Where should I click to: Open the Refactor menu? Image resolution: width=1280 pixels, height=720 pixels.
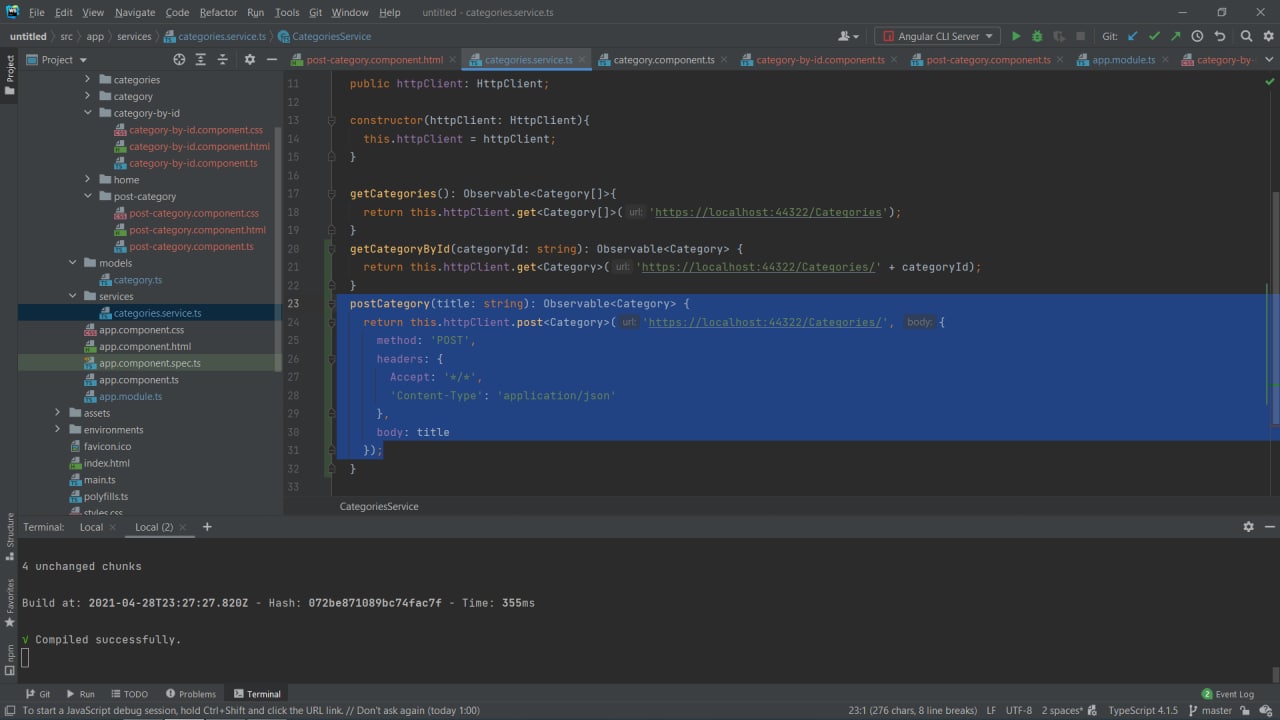(x=217, y=12)
